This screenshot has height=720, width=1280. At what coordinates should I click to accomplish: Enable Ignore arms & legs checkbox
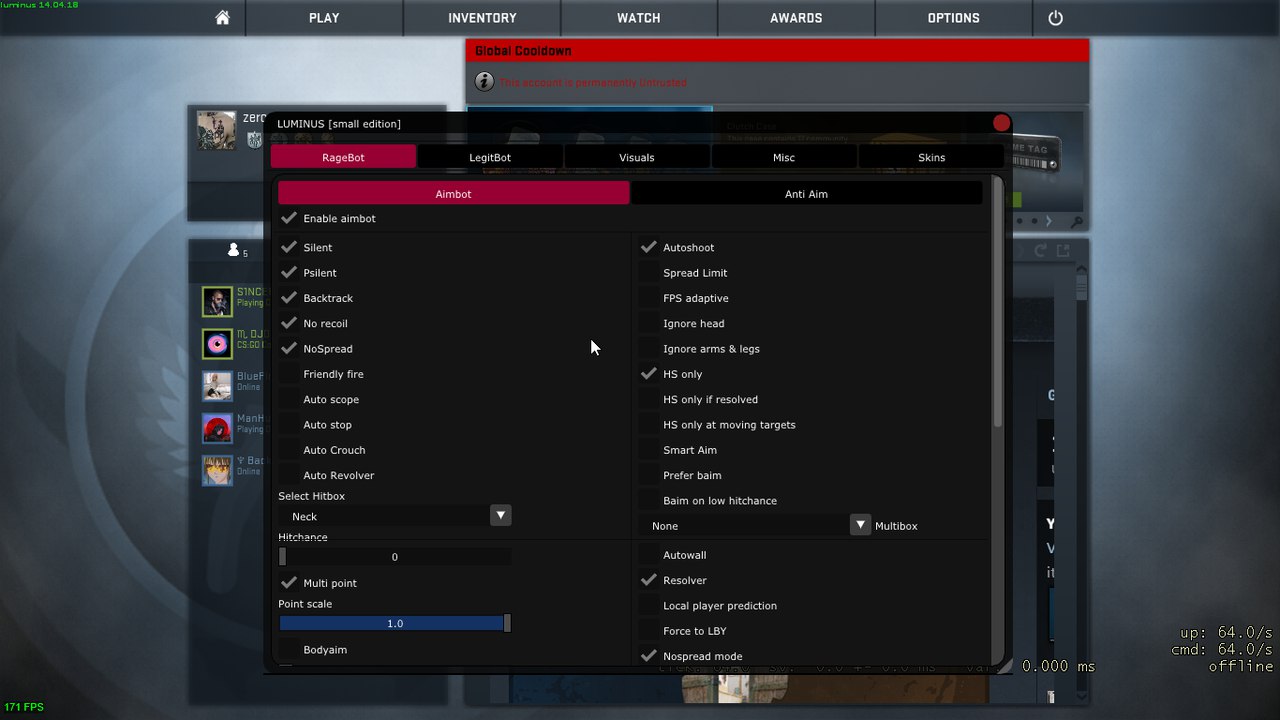(x=649, y=348)
